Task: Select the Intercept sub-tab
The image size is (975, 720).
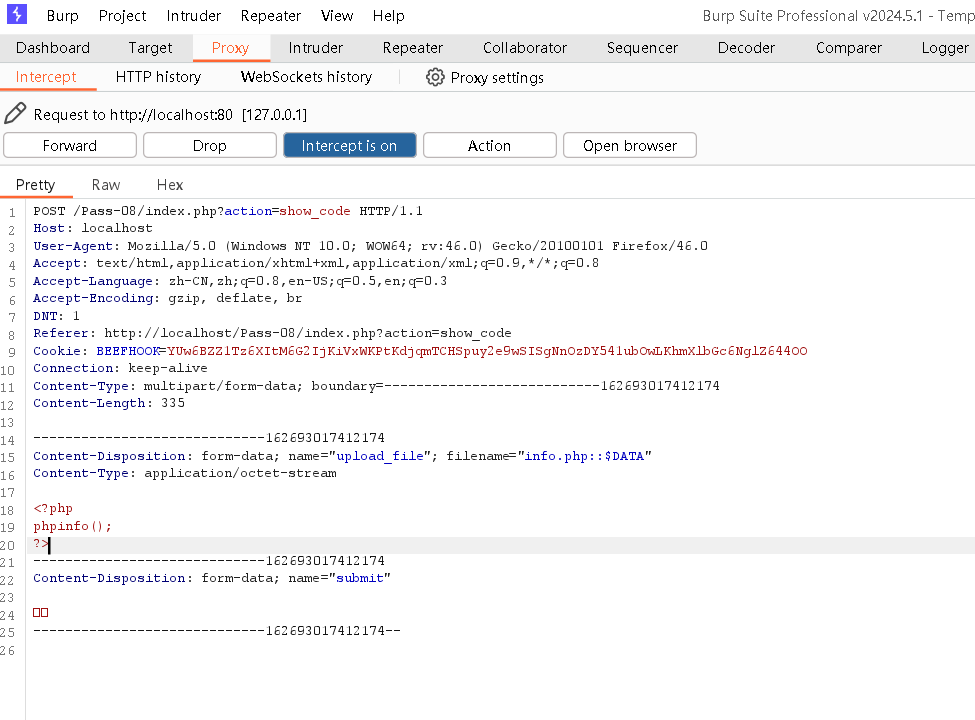Action: pos(46,77)
